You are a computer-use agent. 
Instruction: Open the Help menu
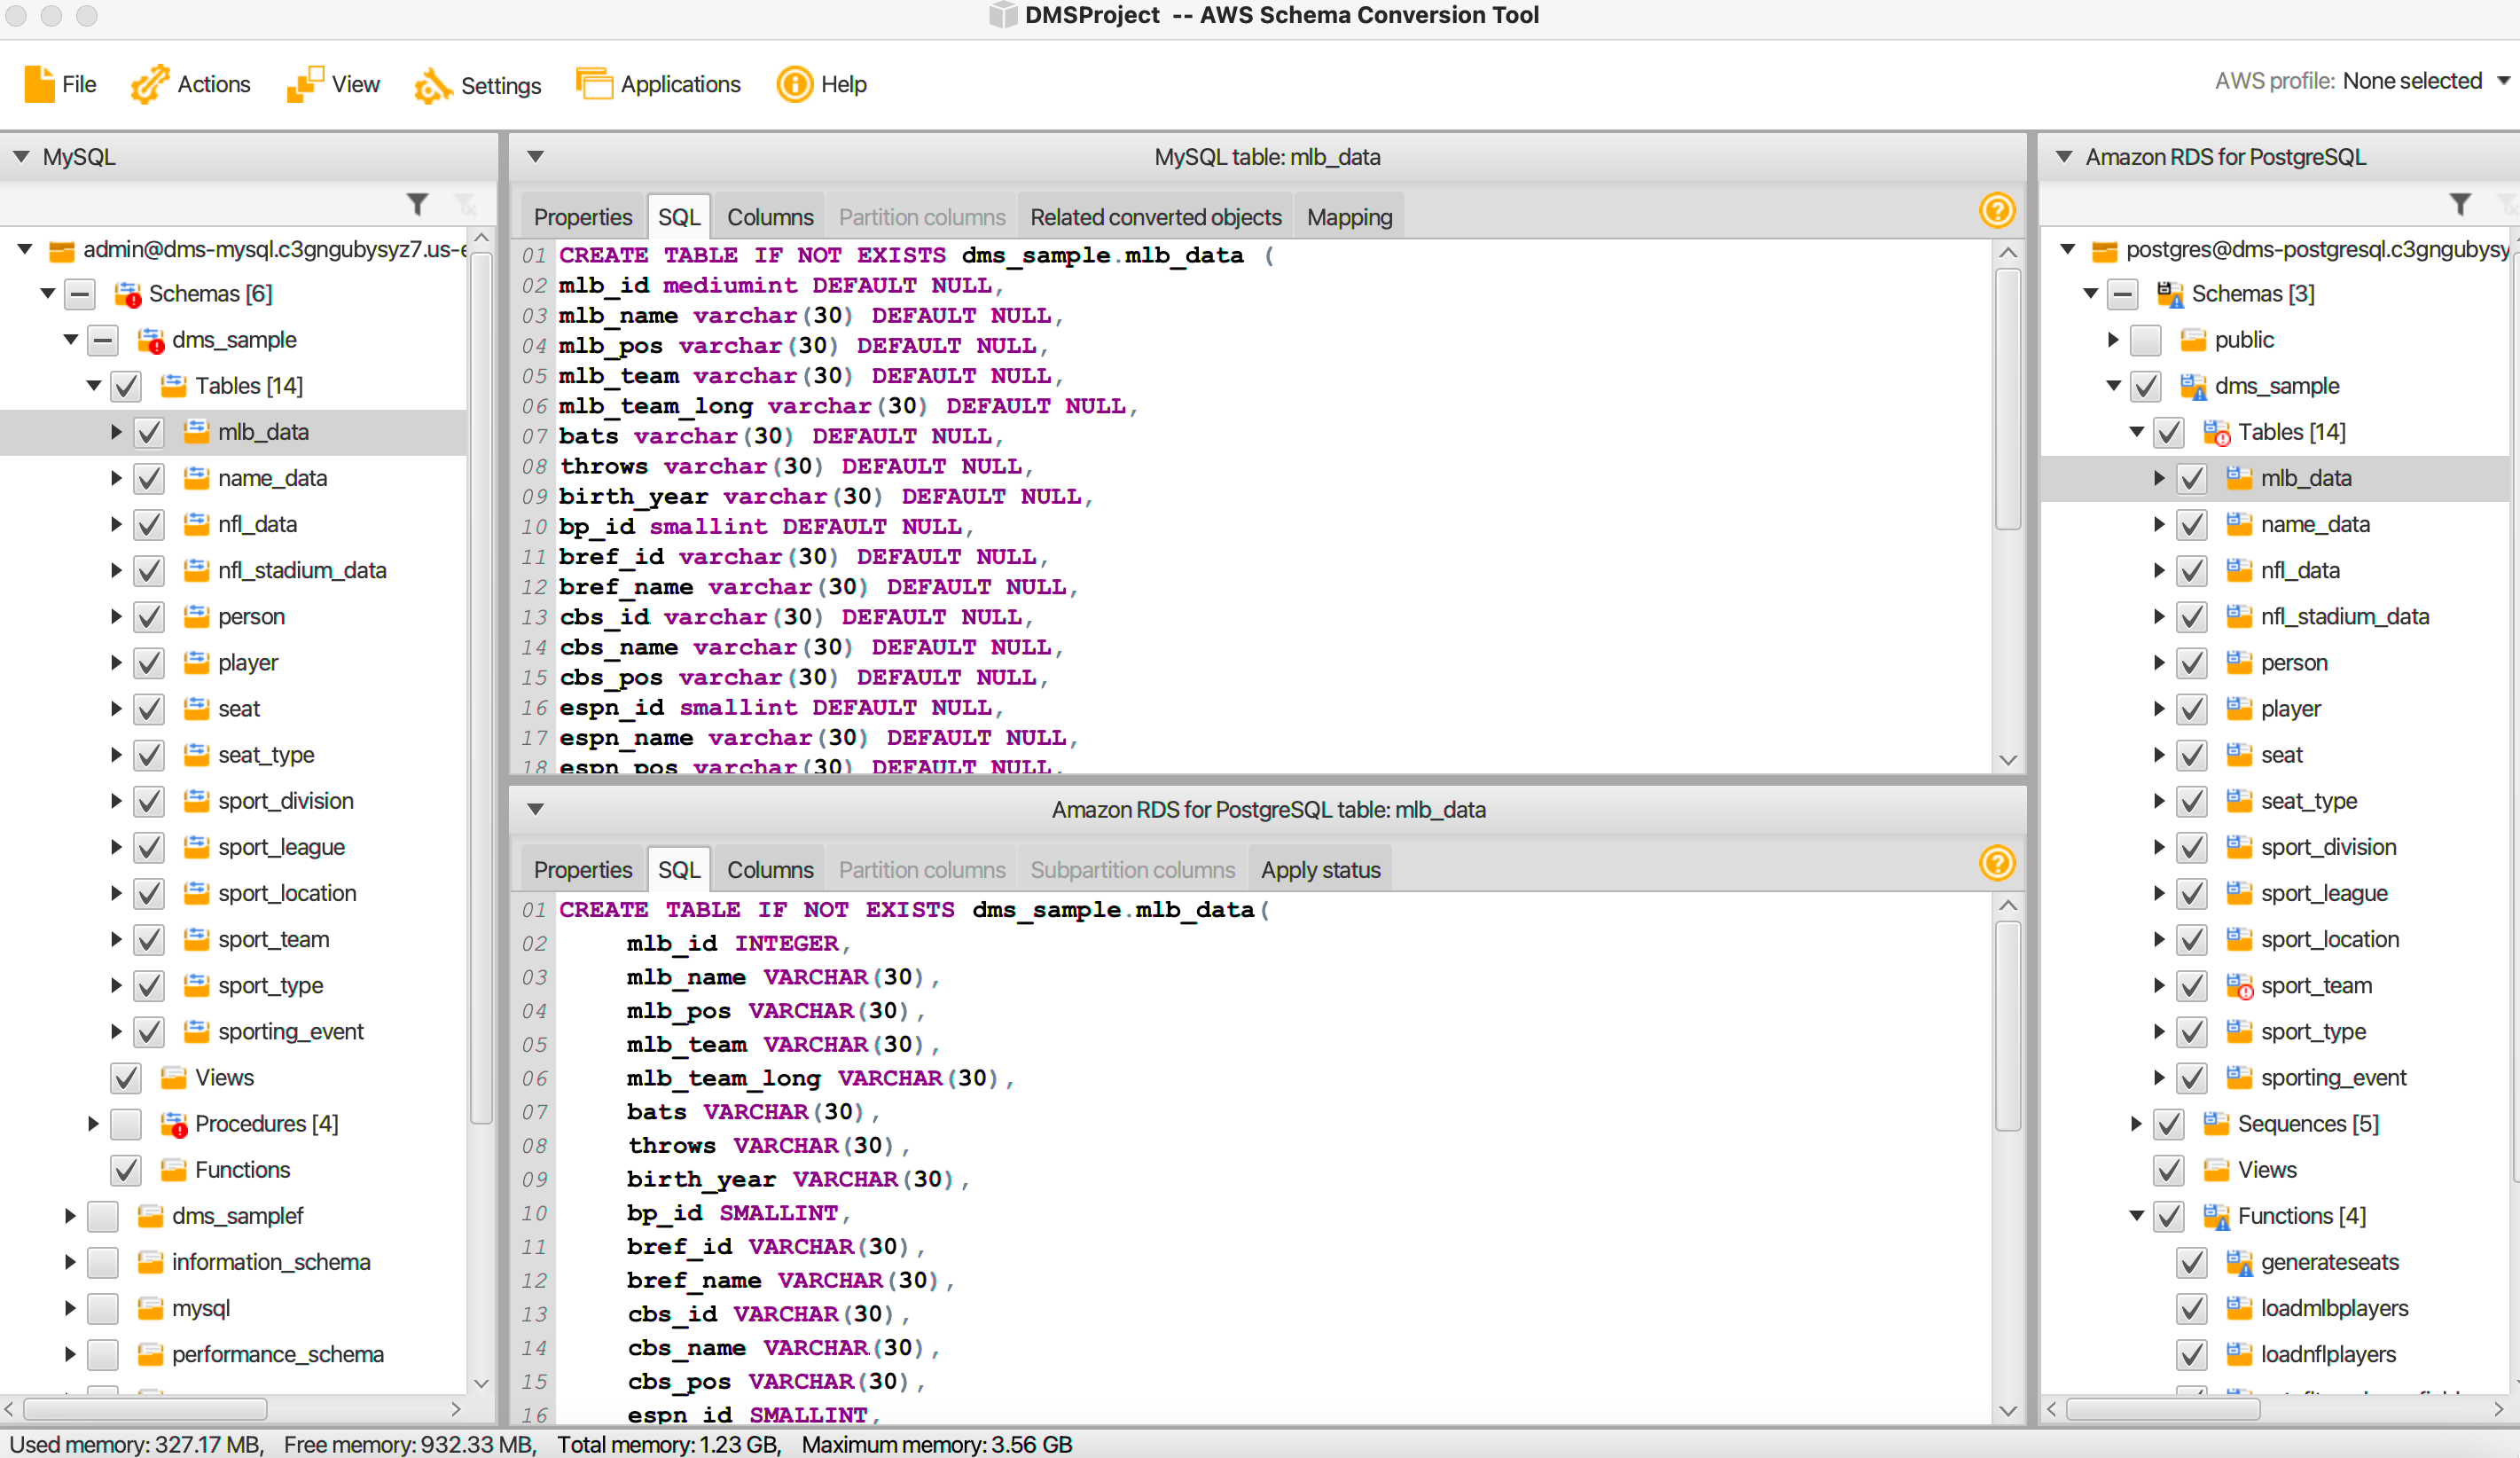(822, 84)
